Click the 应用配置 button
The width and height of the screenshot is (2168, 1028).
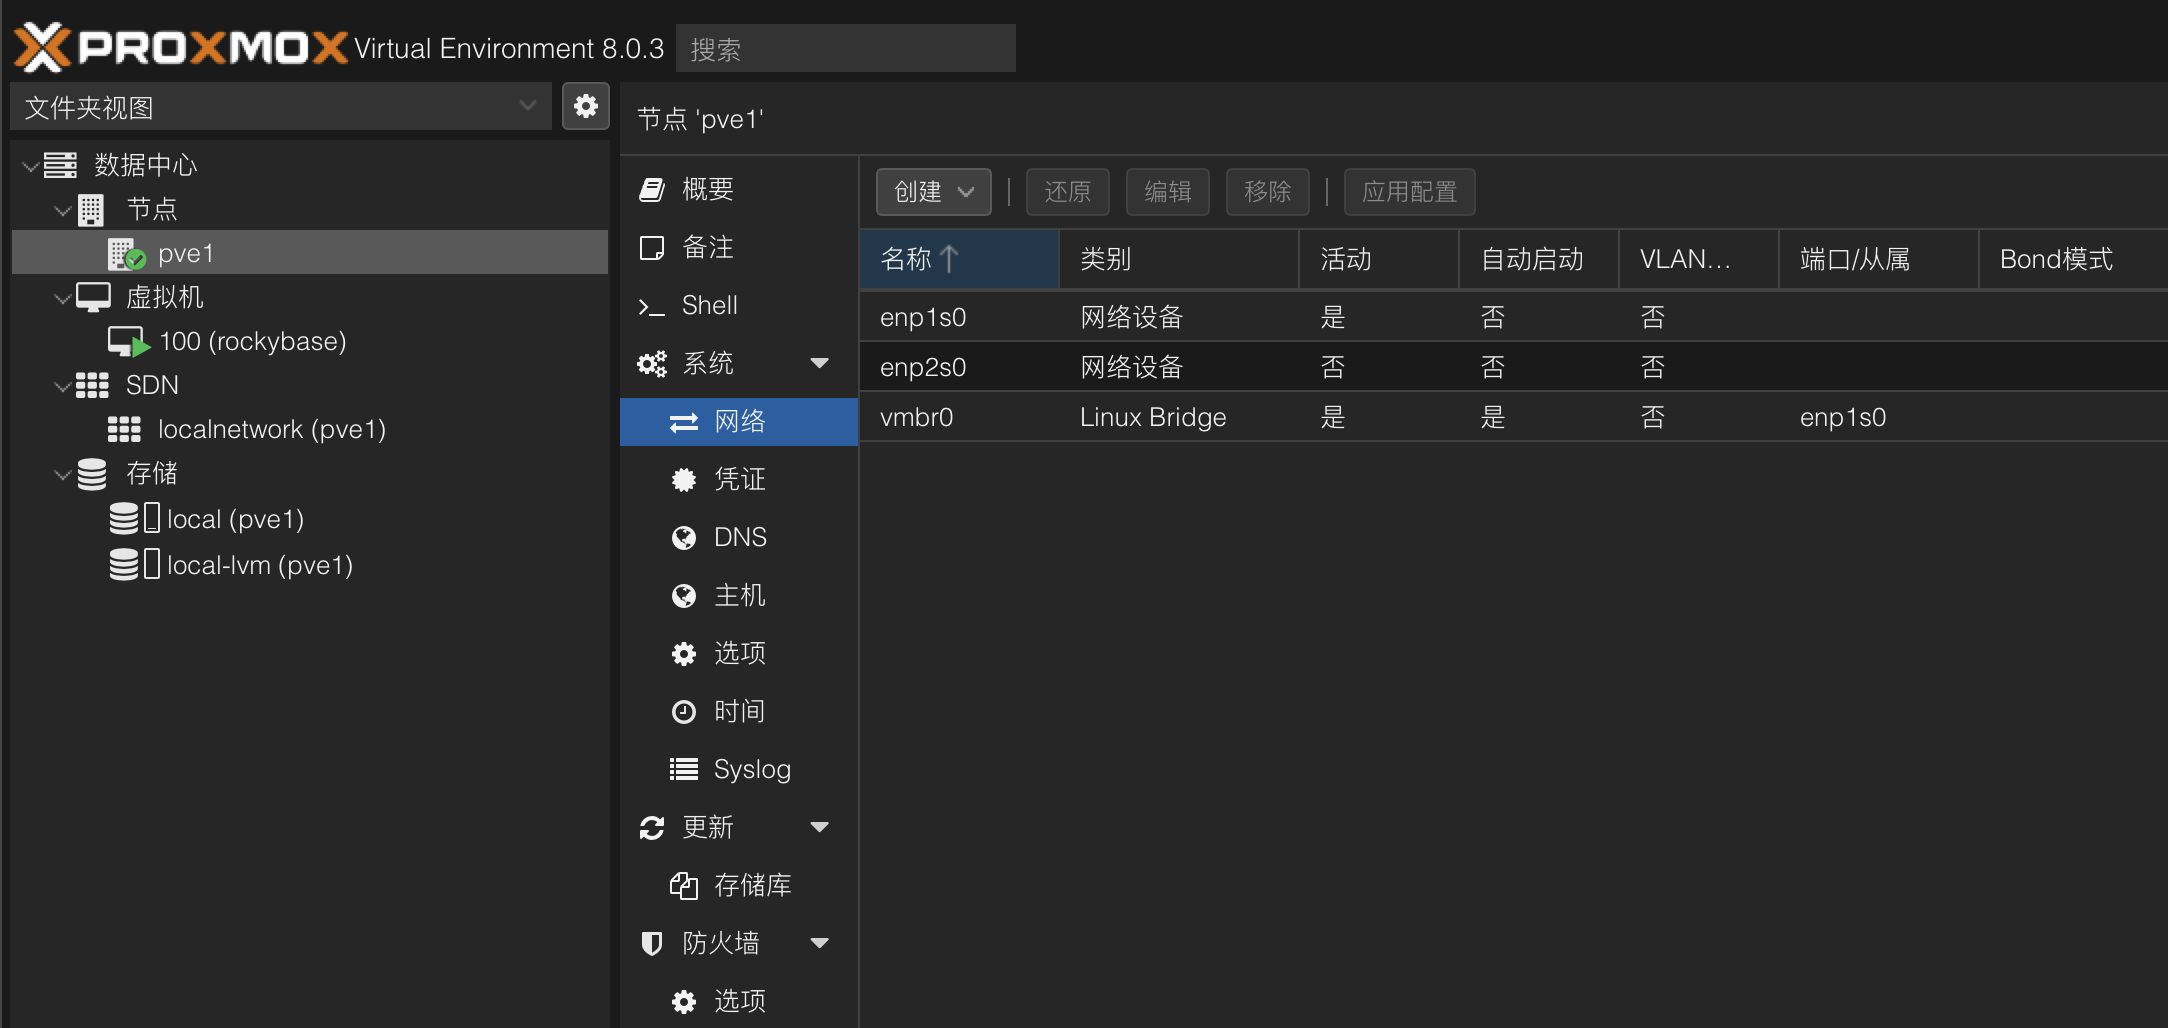pyautogui.click(x=1409, y=191)
